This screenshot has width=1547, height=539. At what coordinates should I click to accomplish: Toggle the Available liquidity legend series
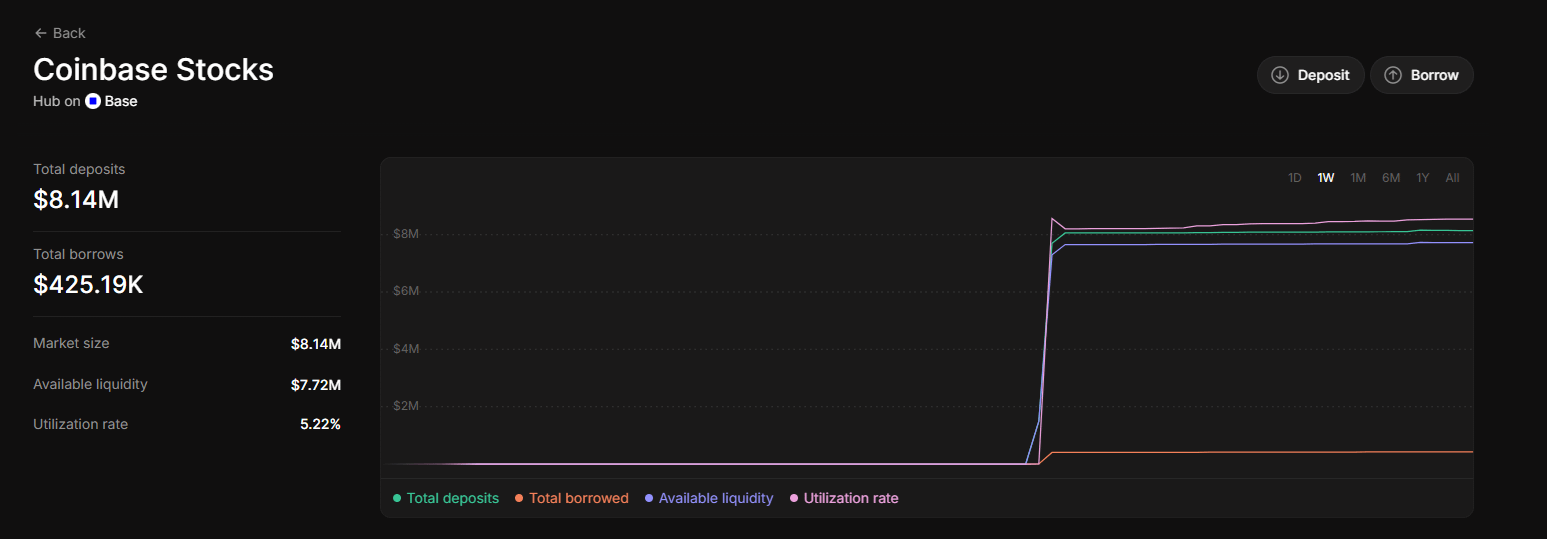(709, 498)
